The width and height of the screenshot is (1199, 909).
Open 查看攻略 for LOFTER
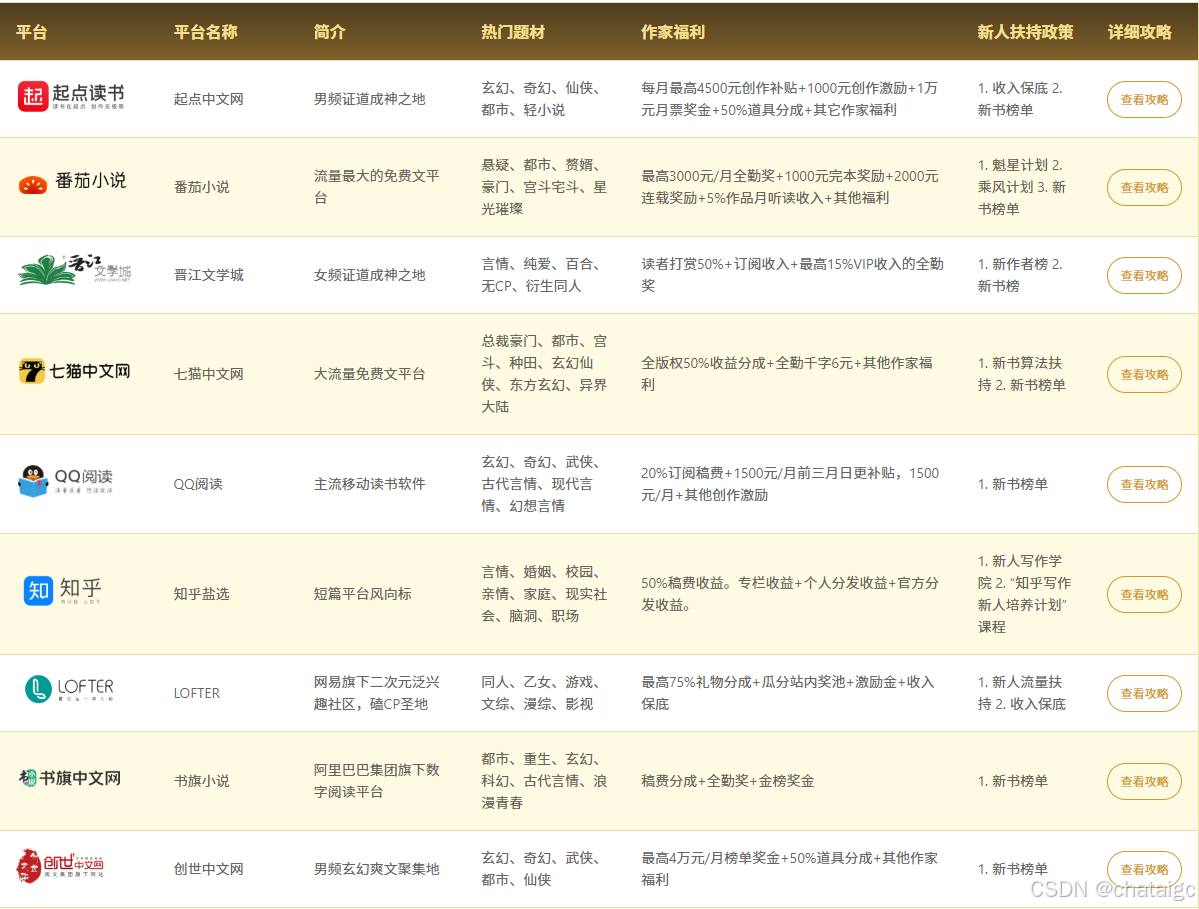[x=1144, y=693]
